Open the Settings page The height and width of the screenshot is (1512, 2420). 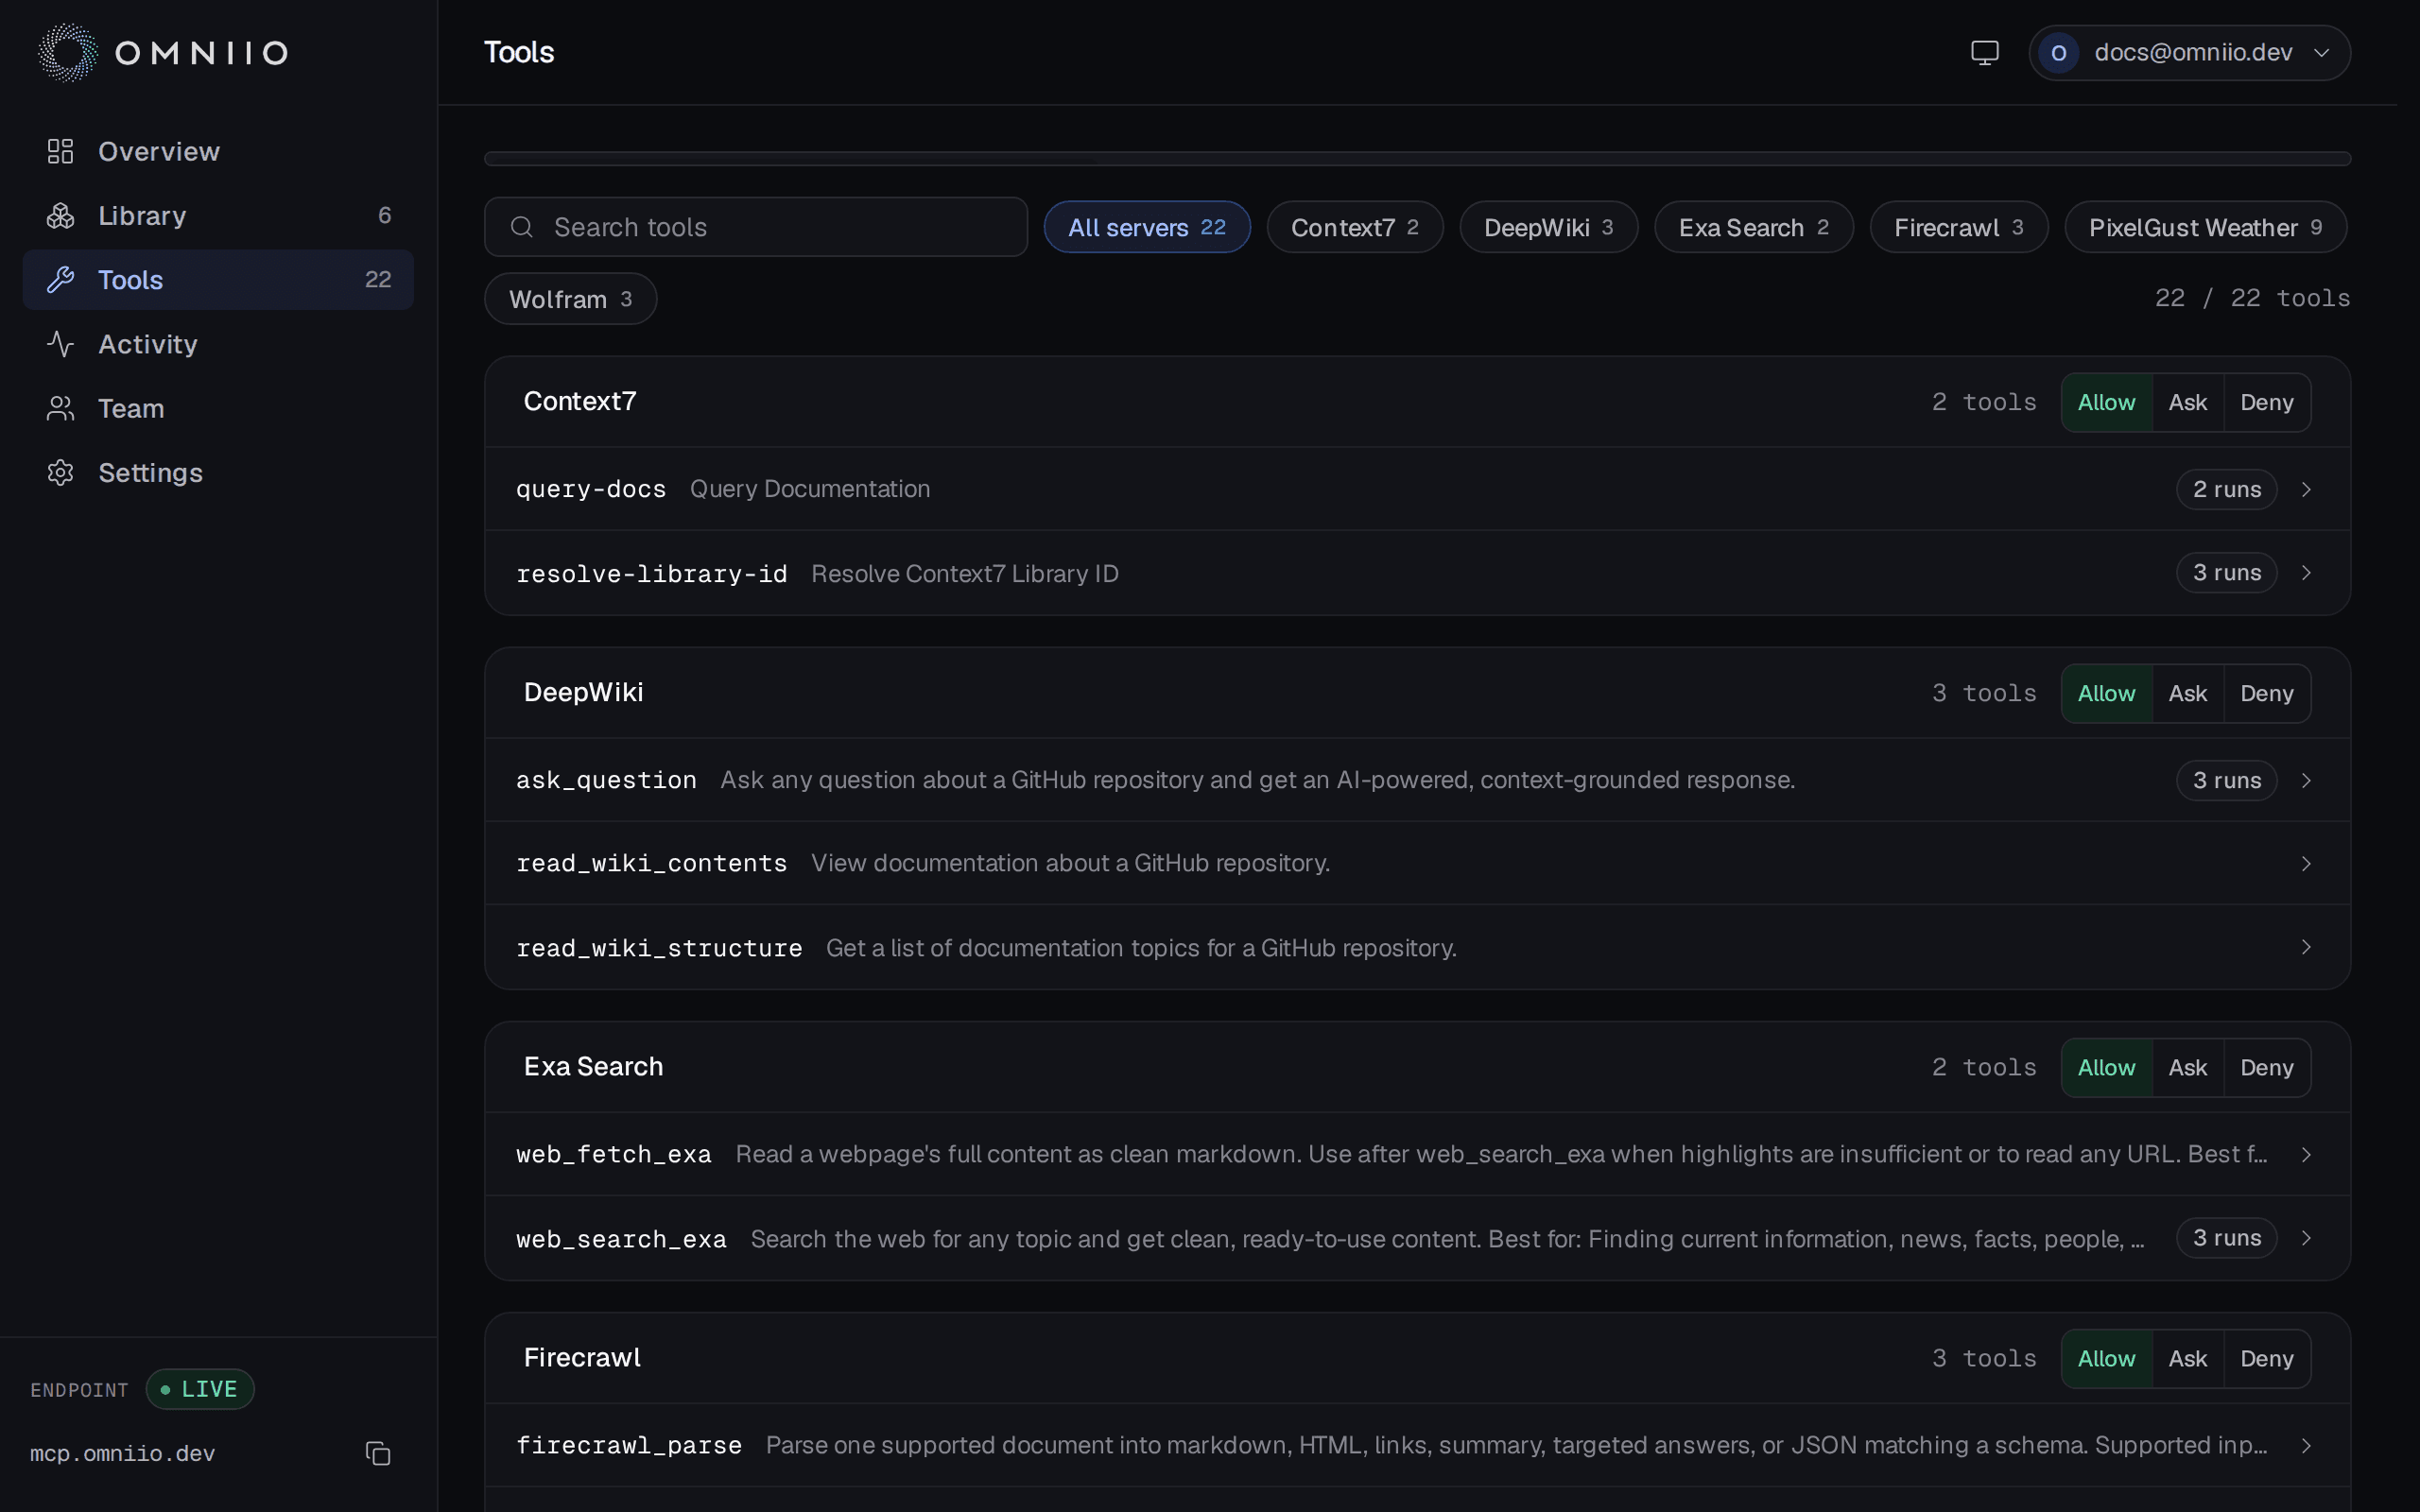(x=218, y=472)
